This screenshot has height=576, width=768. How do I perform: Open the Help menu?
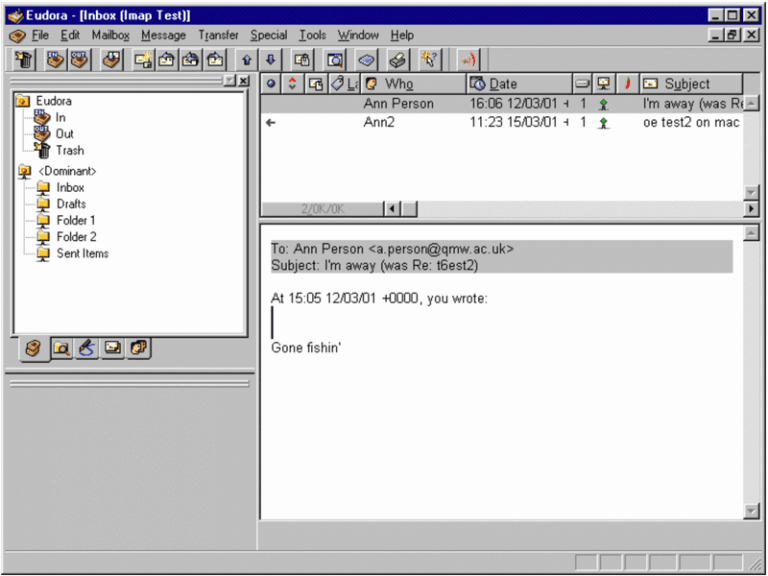tap(402, 35)
